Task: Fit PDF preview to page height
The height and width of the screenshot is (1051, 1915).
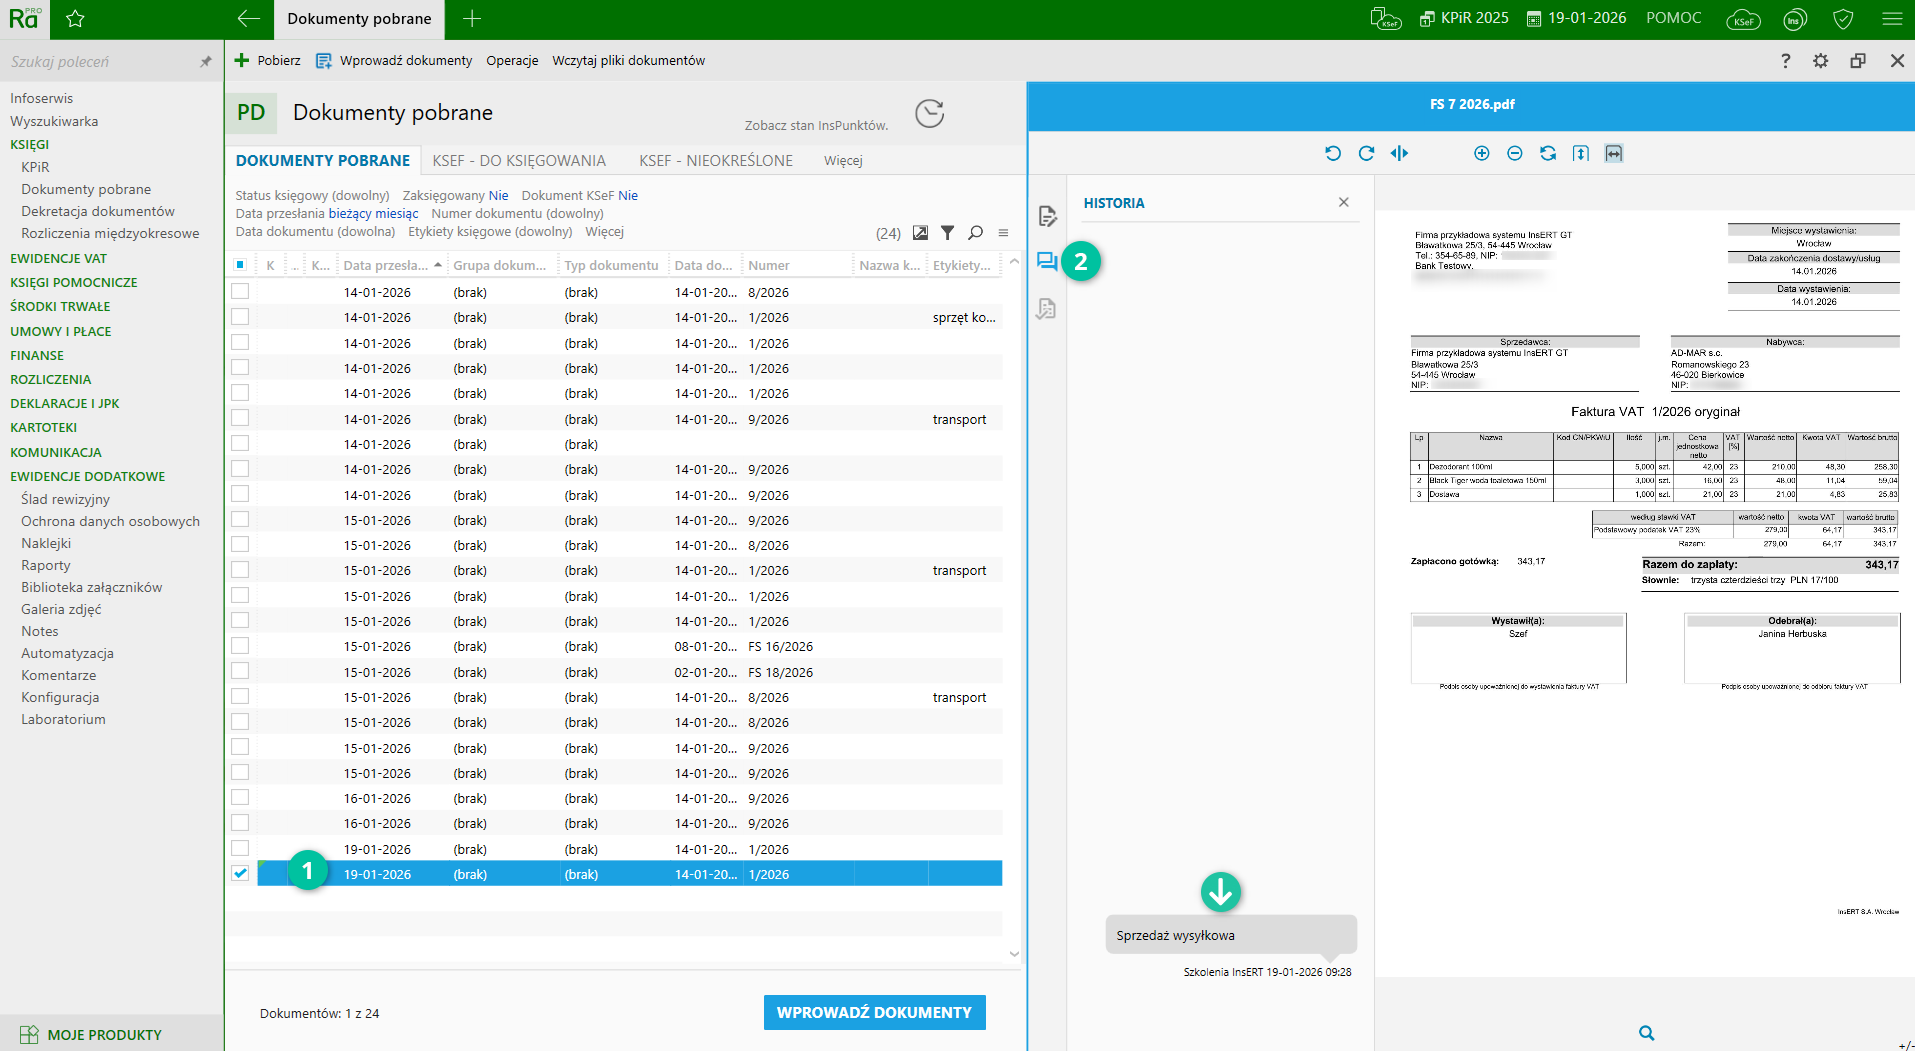Action: coord(1580,153)
